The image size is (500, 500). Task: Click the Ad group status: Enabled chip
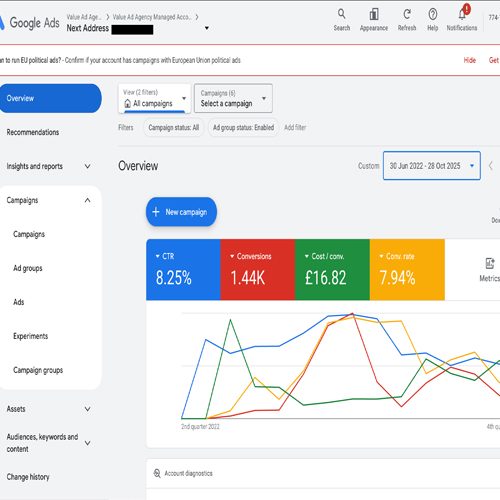(x=243, y=127)
